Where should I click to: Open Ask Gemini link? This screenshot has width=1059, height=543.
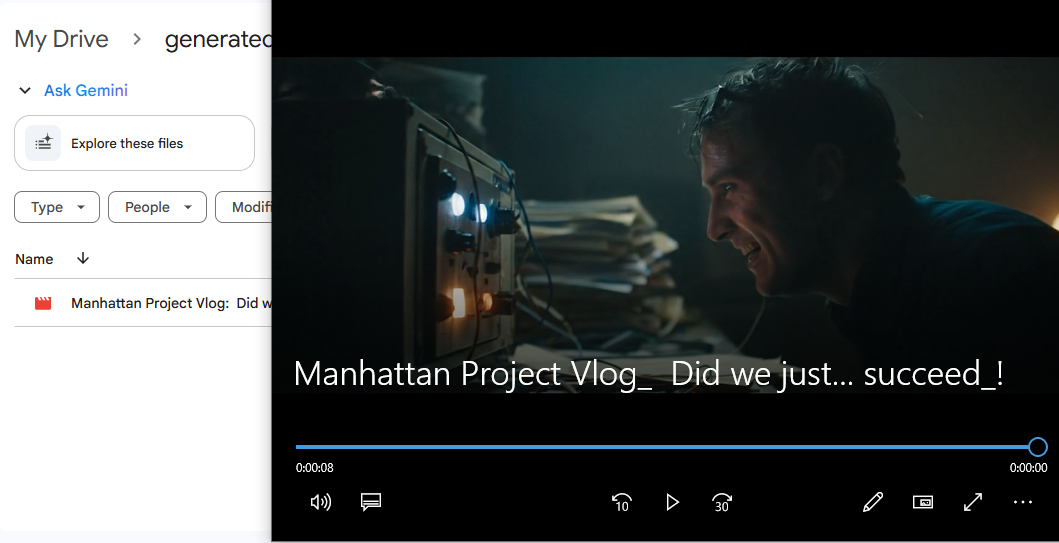point(86,90)
